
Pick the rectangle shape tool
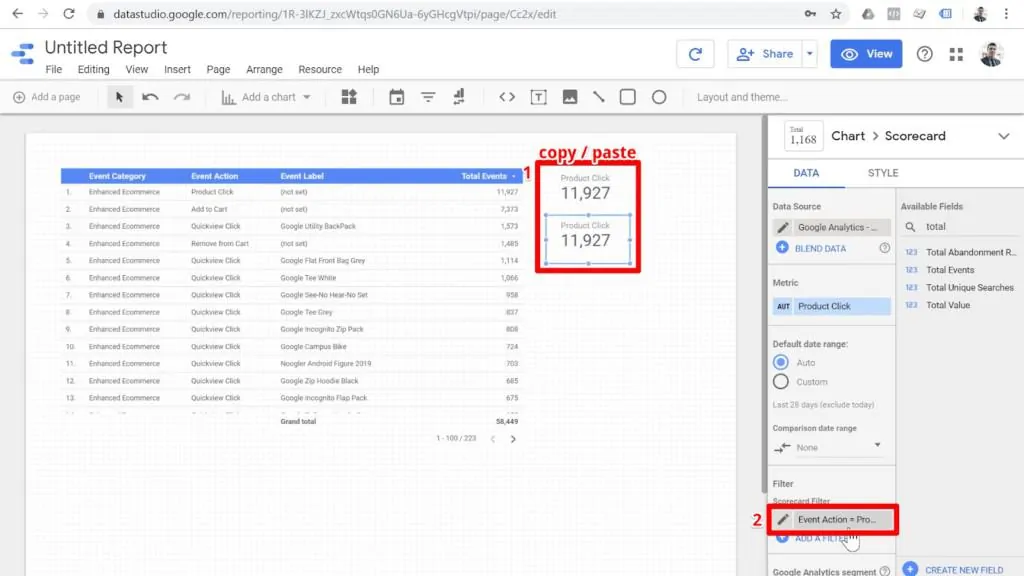click(628, 97)
